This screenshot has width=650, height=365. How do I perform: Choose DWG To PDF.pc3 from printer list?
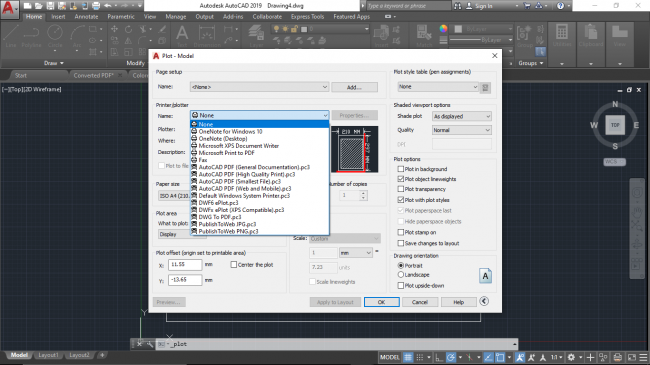(x=260, y=217)
